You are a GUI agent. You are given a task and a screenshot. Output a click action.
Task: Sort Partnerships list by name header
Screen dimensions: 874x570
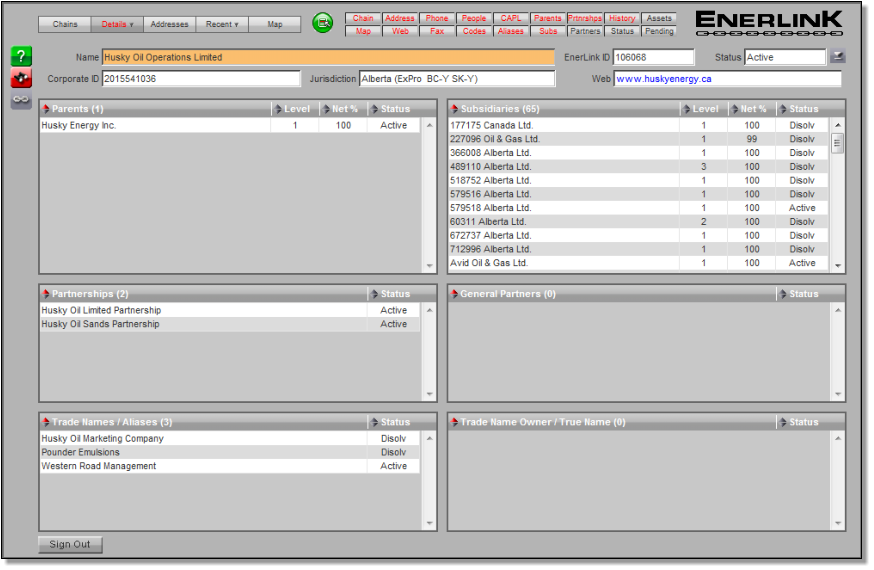click(x=203, y=294)
